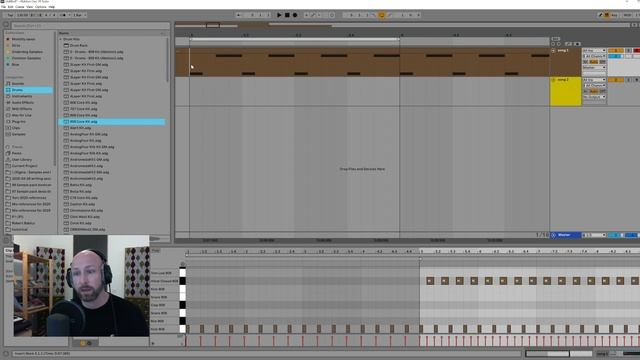The image size is (640, 360).
Task: Open the Options menu
Action: (x=40, y=7)
